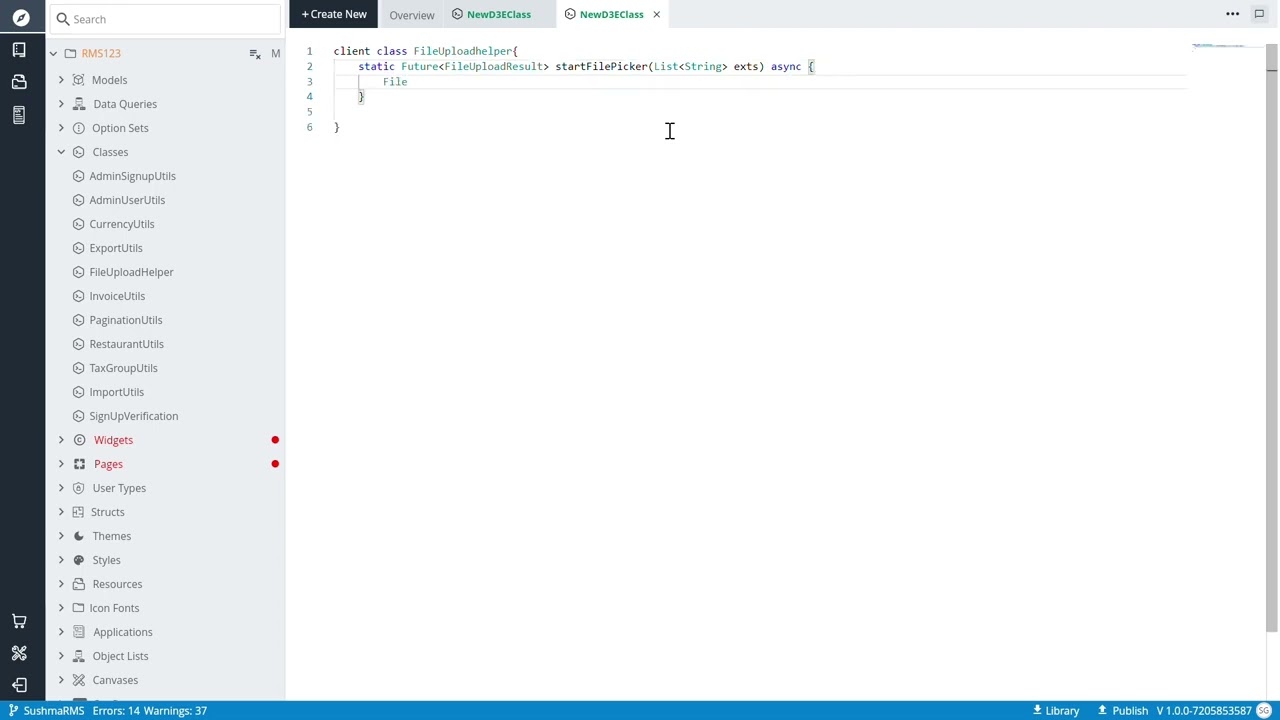Click the collapse-all list icon beside RMS123
Image resolution: width=1280 pixels, height=720 pixels.
[255, 53]
